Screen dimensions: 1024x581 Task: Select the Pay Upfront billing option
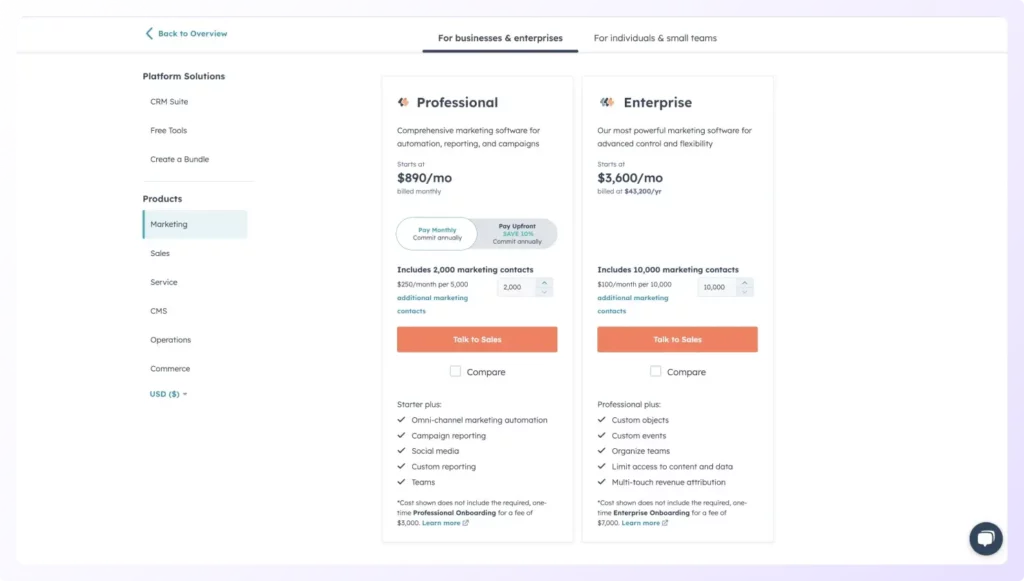[517, 234]
